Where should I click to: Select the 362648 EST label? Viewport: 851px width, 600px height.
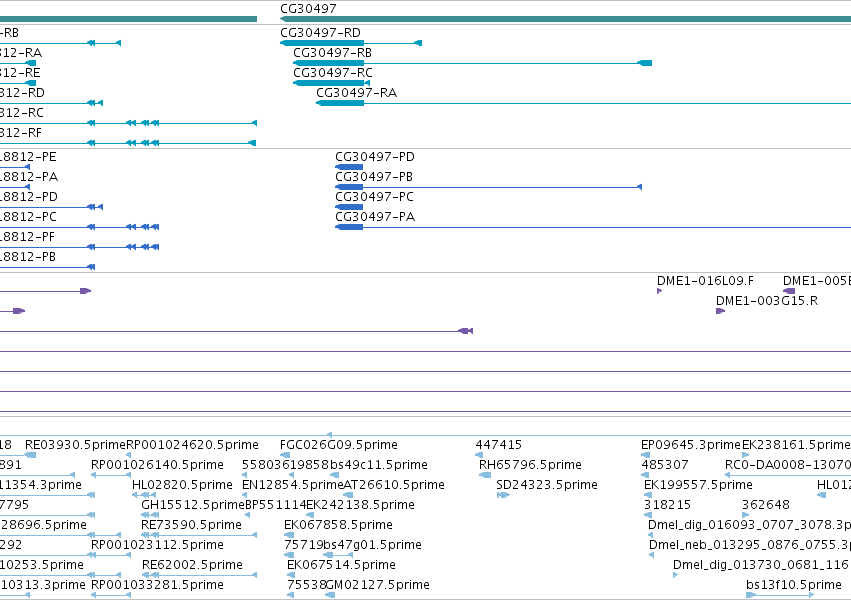tap(766, 505)
